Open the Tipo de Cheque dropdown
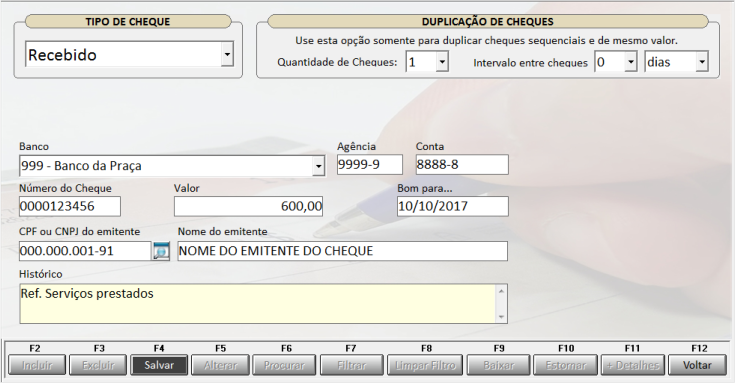Screen dimensions: 735x383 (227, 54)
